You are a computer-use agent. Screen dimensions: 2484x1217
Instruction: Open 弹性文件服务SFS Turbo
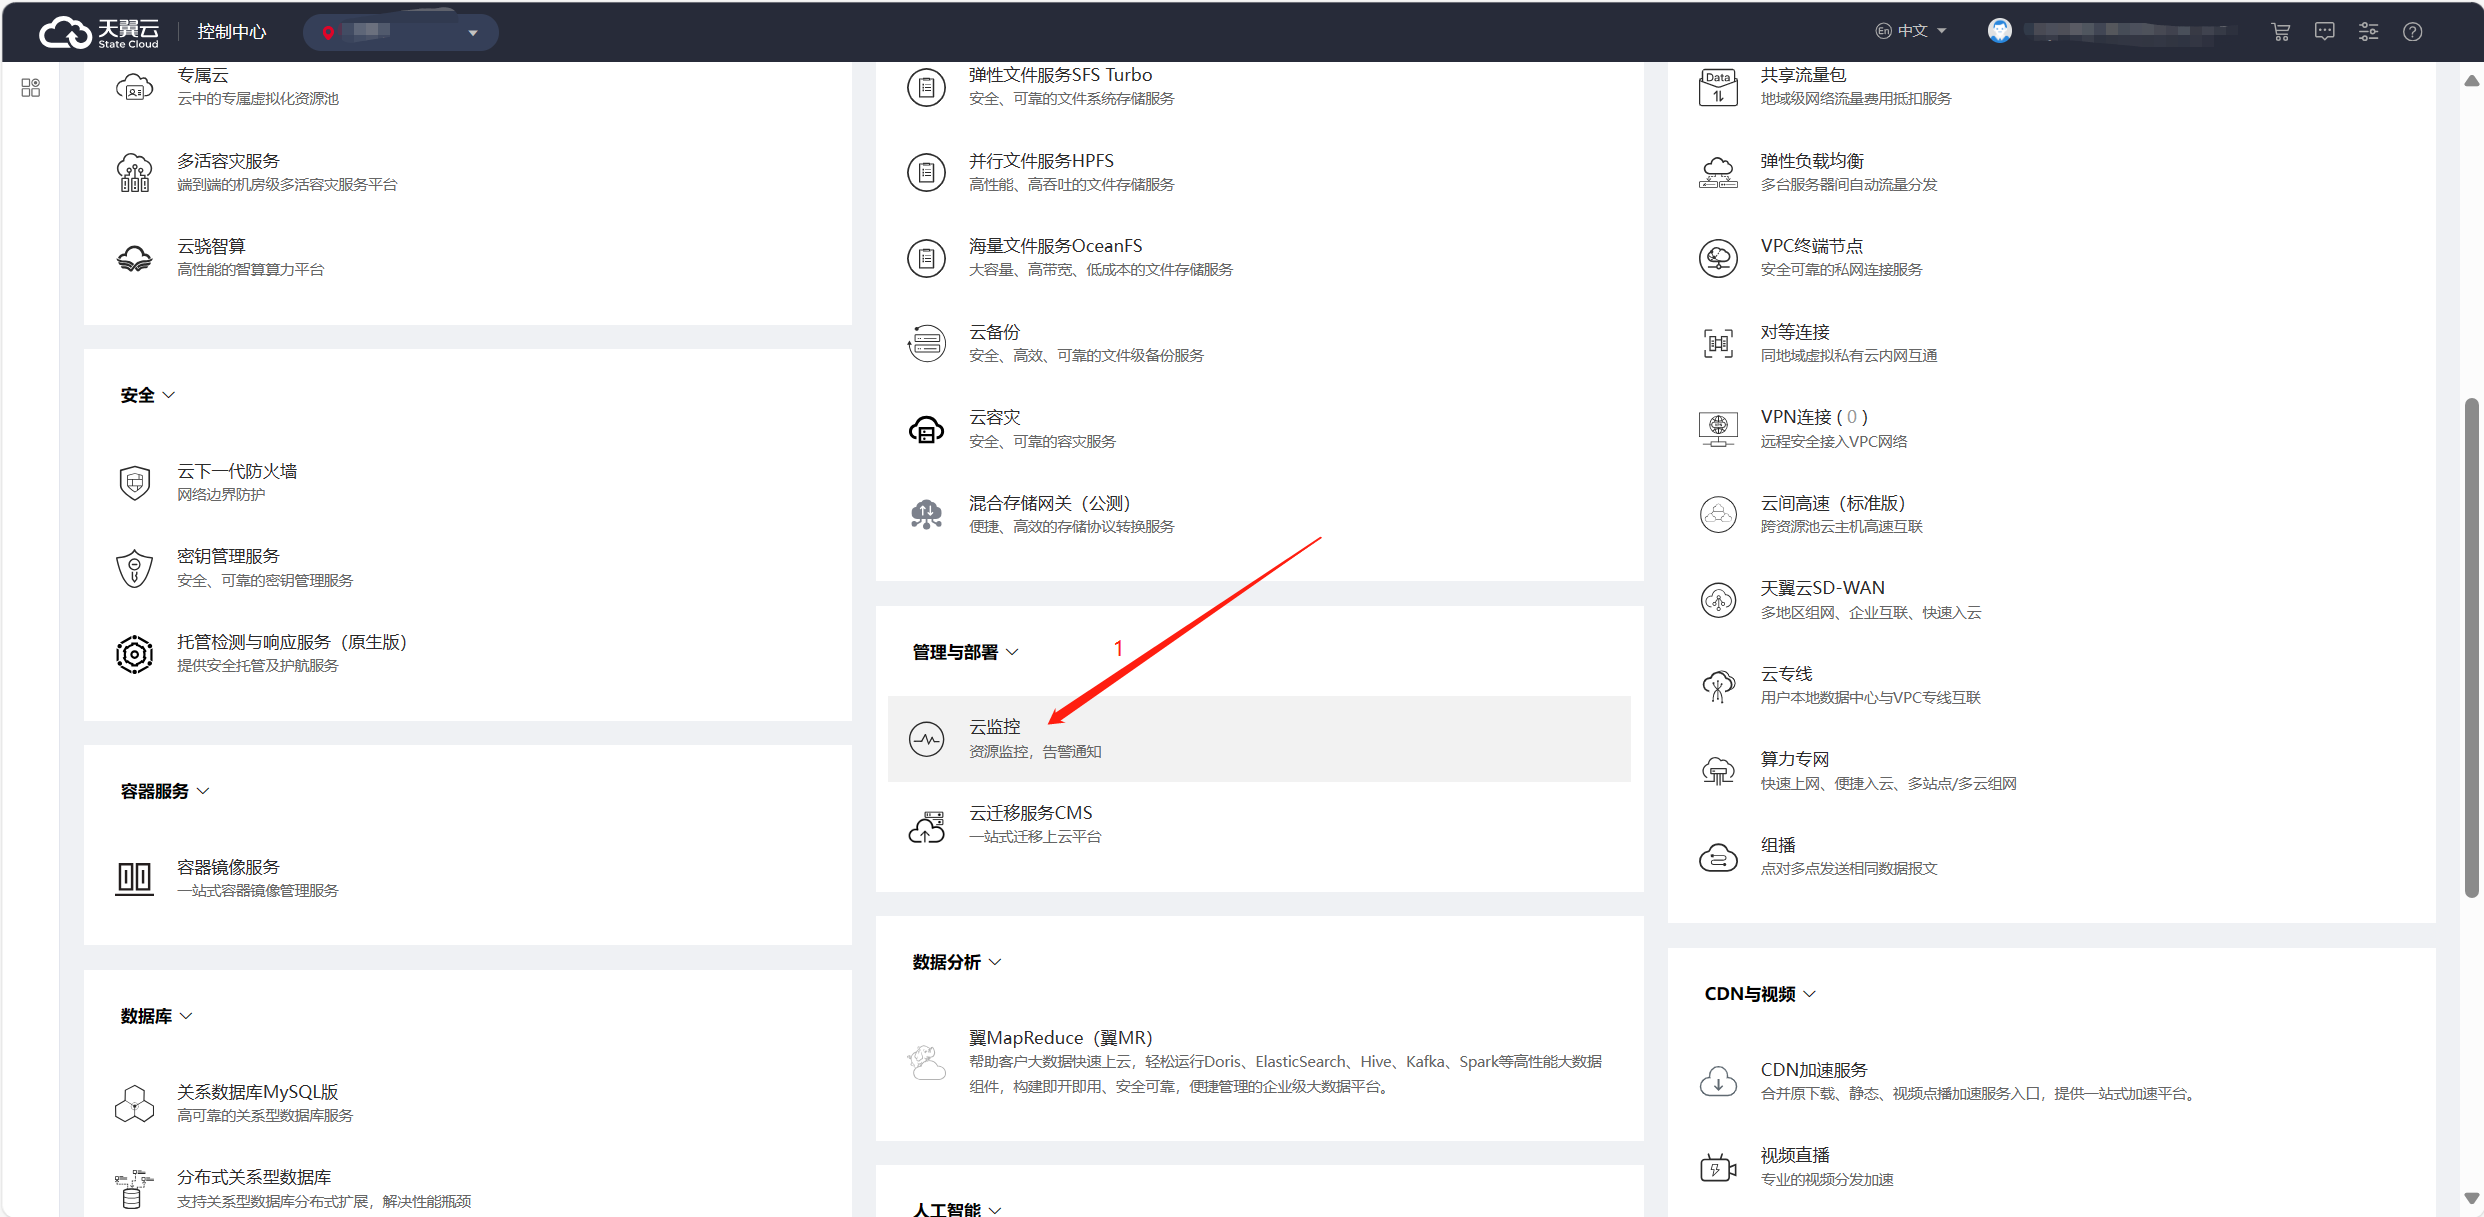(x=1061, y=75)
